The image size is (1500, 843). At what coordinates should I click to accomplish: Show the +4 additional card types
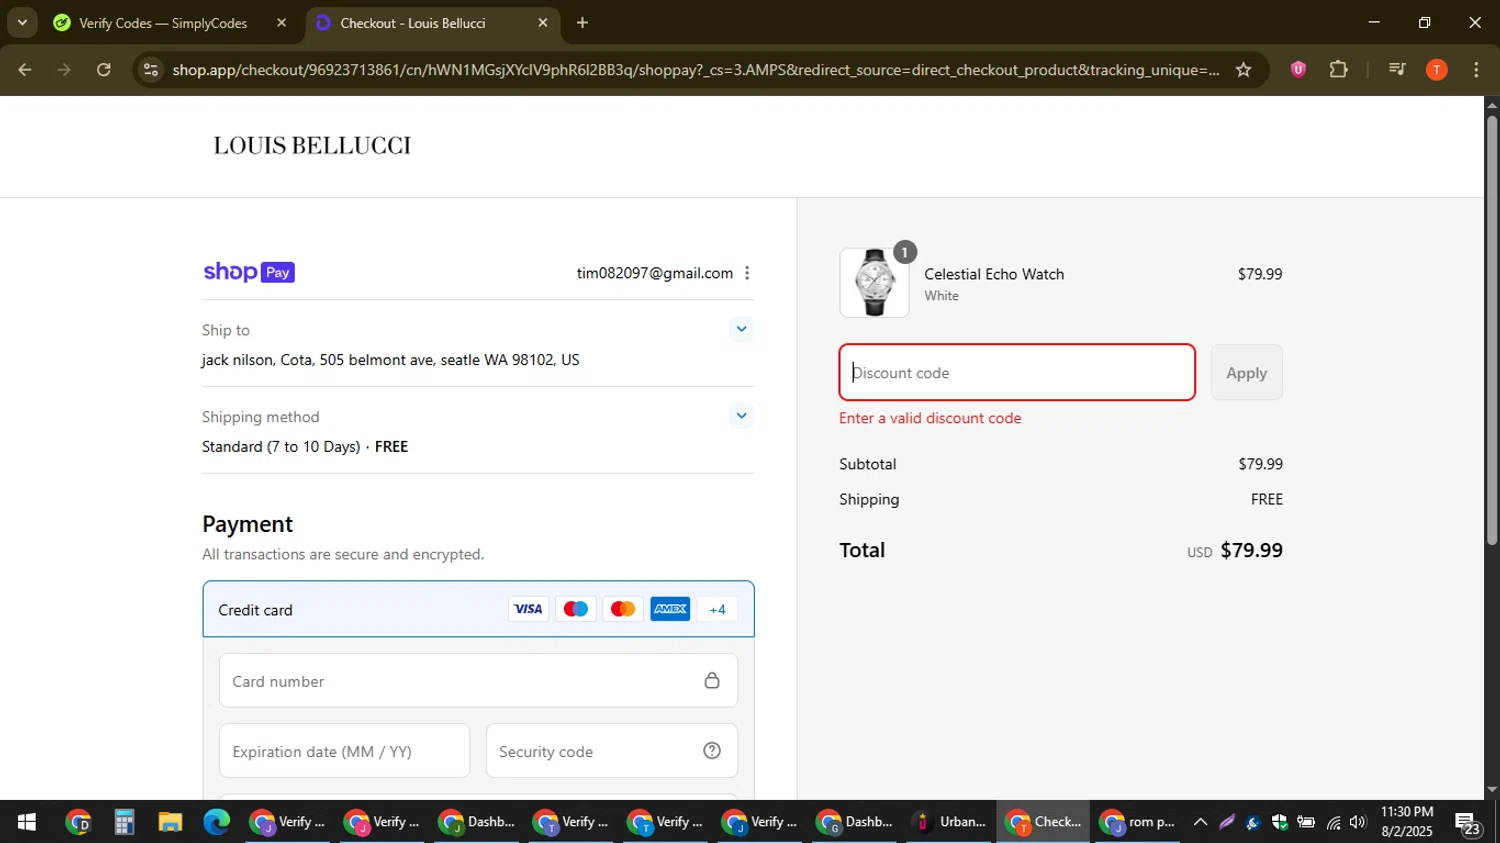click(717, 609)
